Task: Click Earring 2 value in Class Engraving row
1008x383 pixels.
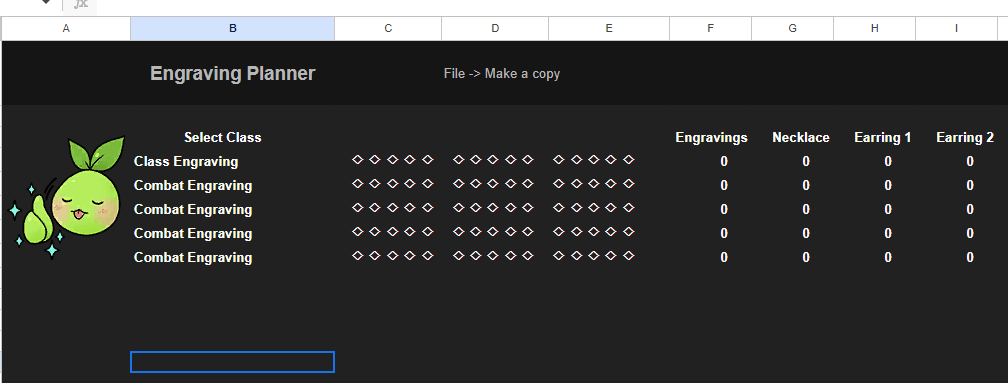Action: pos(970,161)
